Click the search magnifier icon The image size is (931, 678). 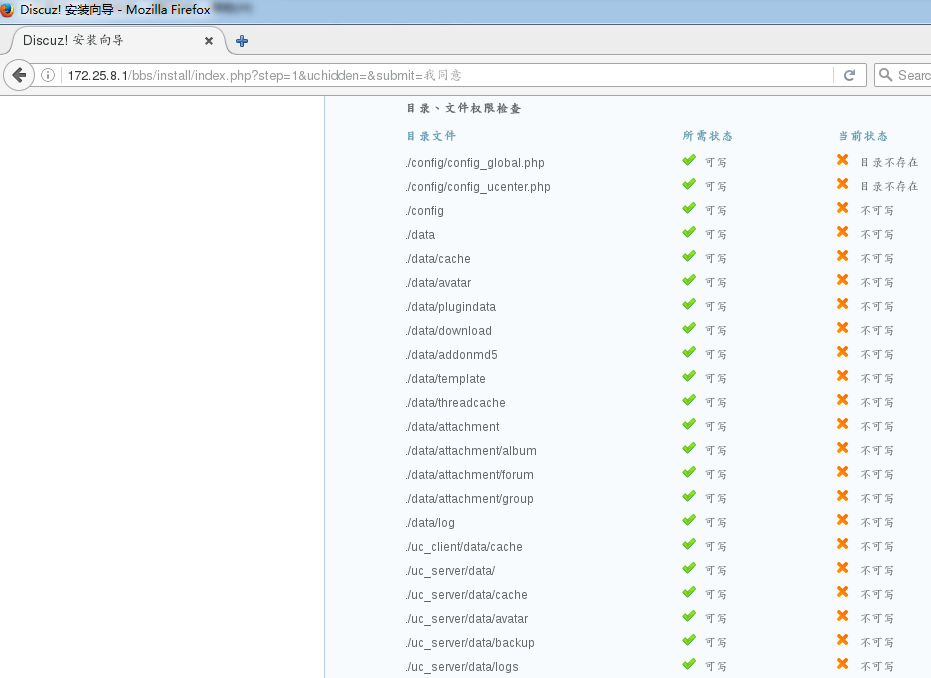(885, 75)
